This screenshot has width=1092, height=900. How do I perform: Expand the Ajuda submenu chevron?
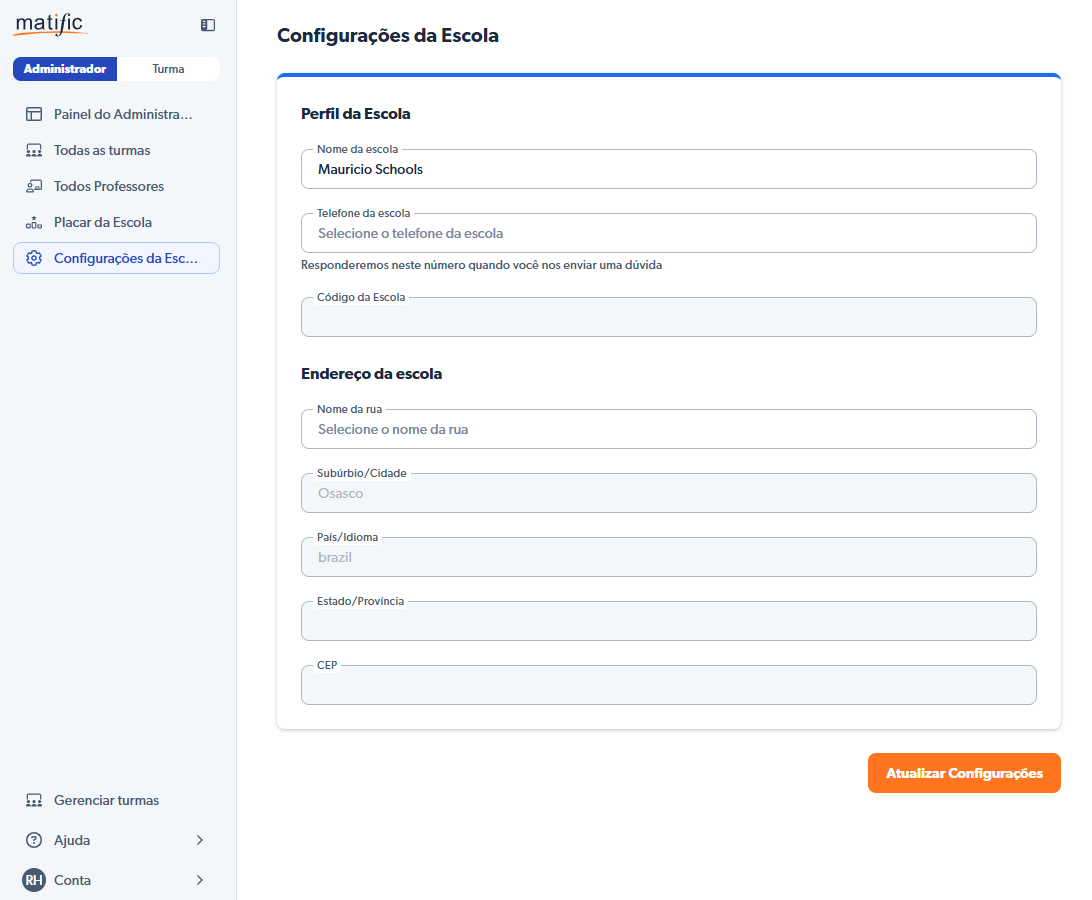click(200, 840)
